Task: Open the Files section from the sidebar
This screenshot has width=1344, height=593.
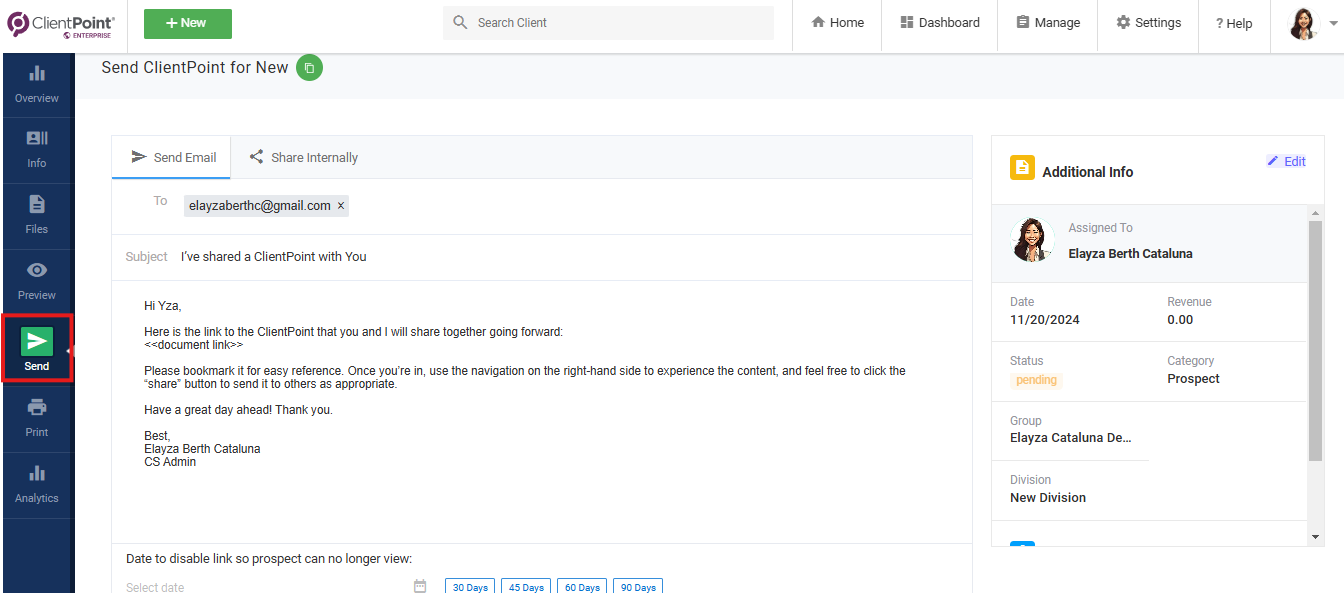Action: 37,213
